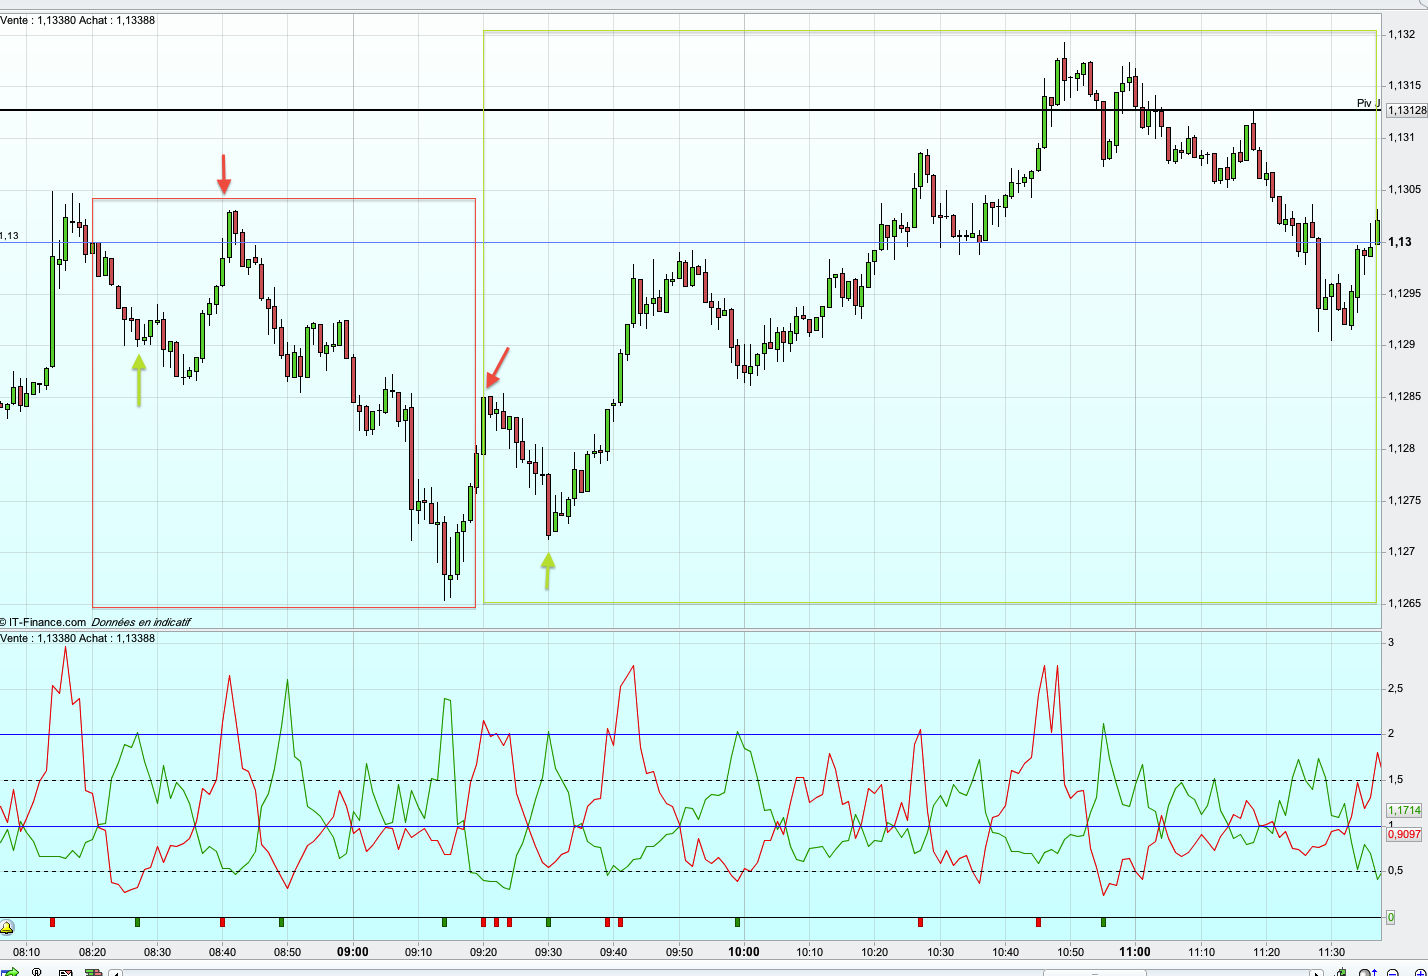Click the 0,5 level on the indicator scale
Screen dimensions: 1428x976
(1395, 870)
